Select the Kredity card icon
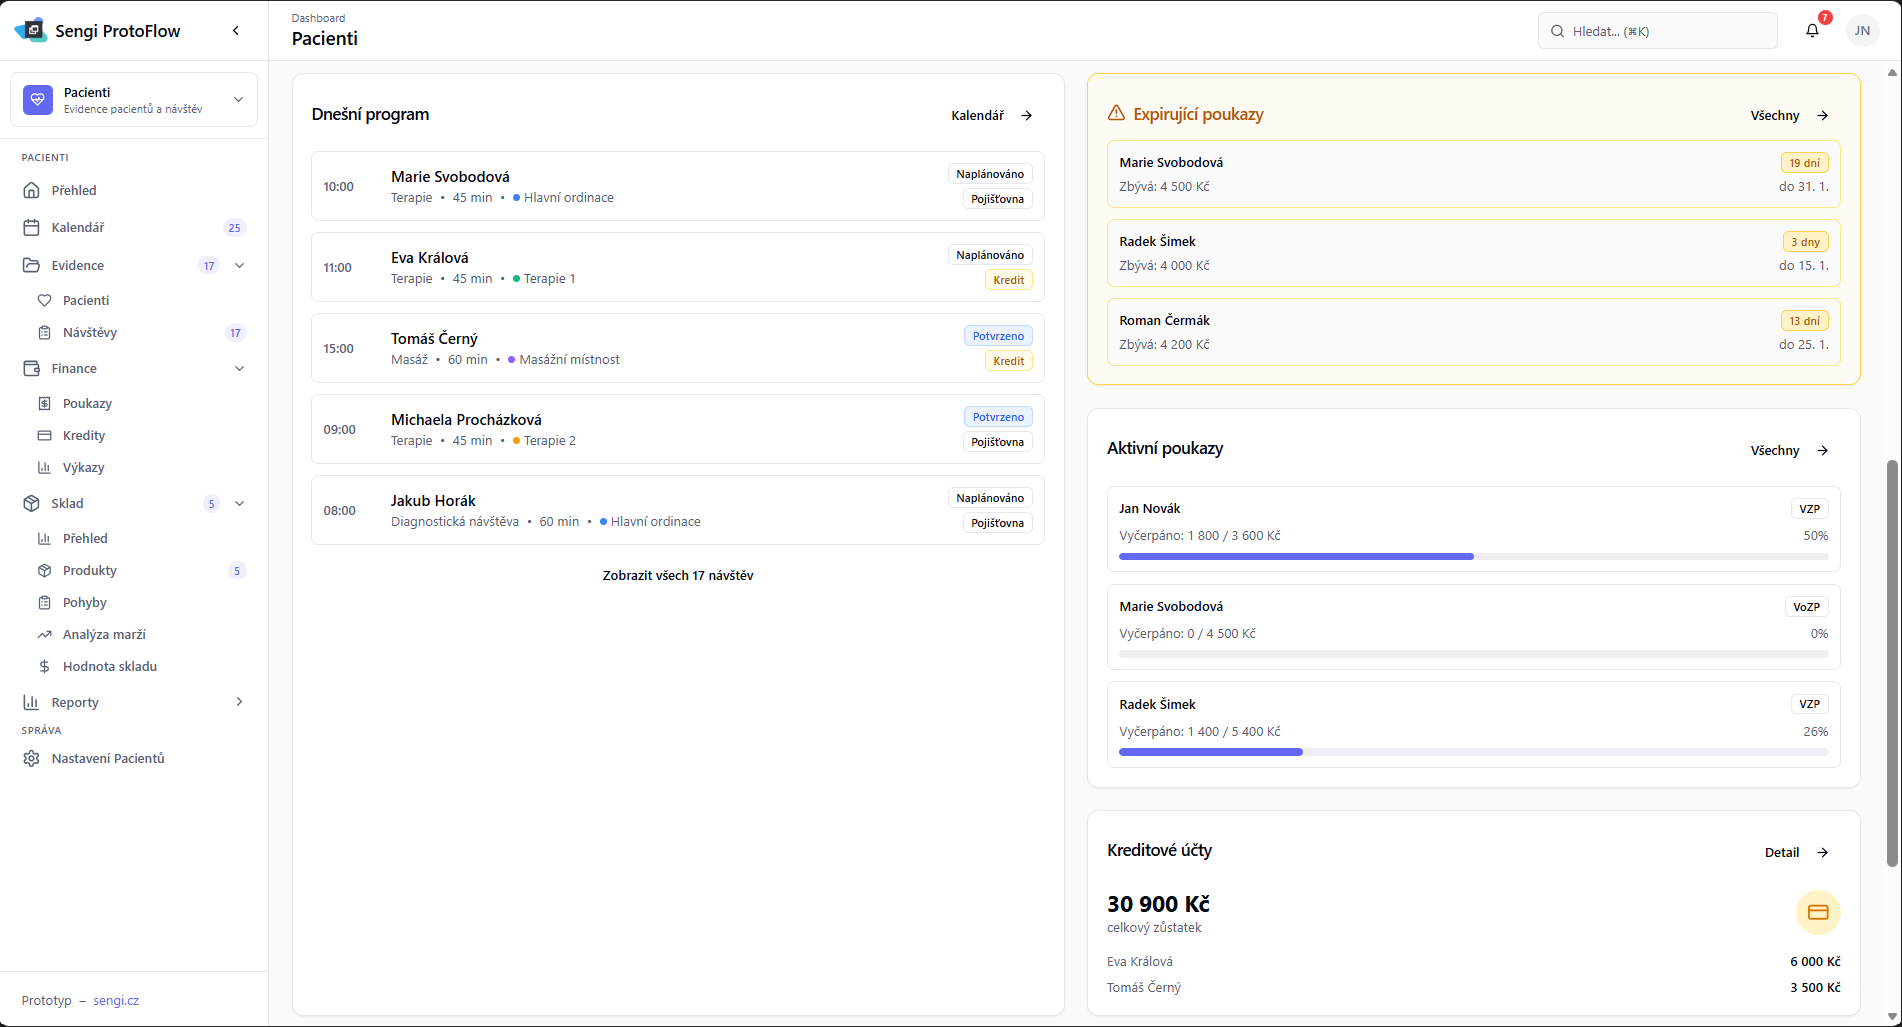 44,435
